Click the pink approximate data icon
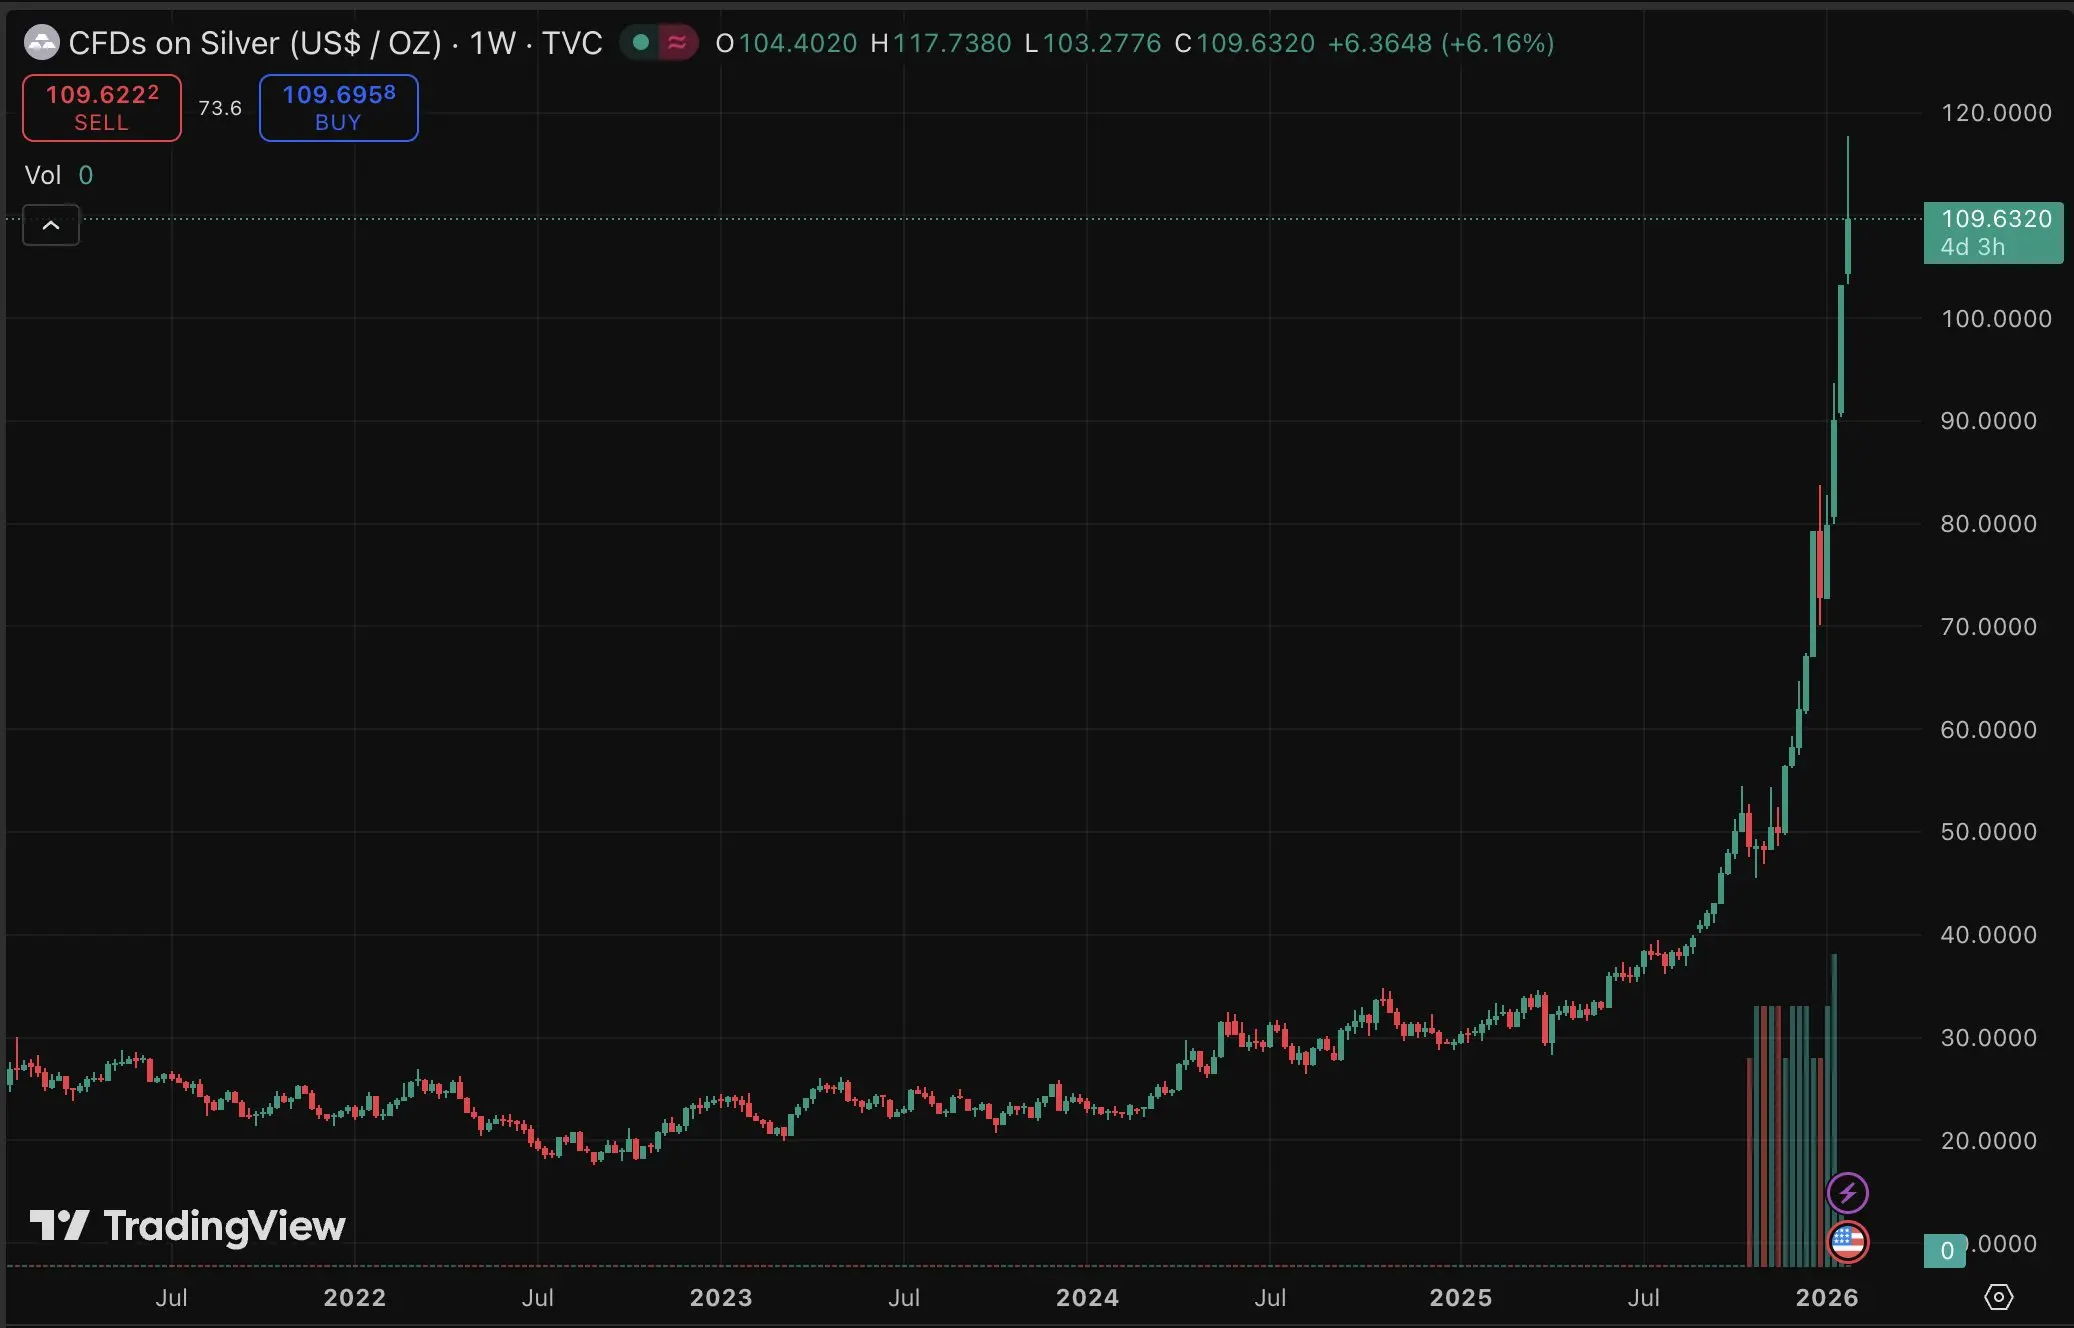This screenshot has width=2074, height=1328. click(x=677, y=43)
